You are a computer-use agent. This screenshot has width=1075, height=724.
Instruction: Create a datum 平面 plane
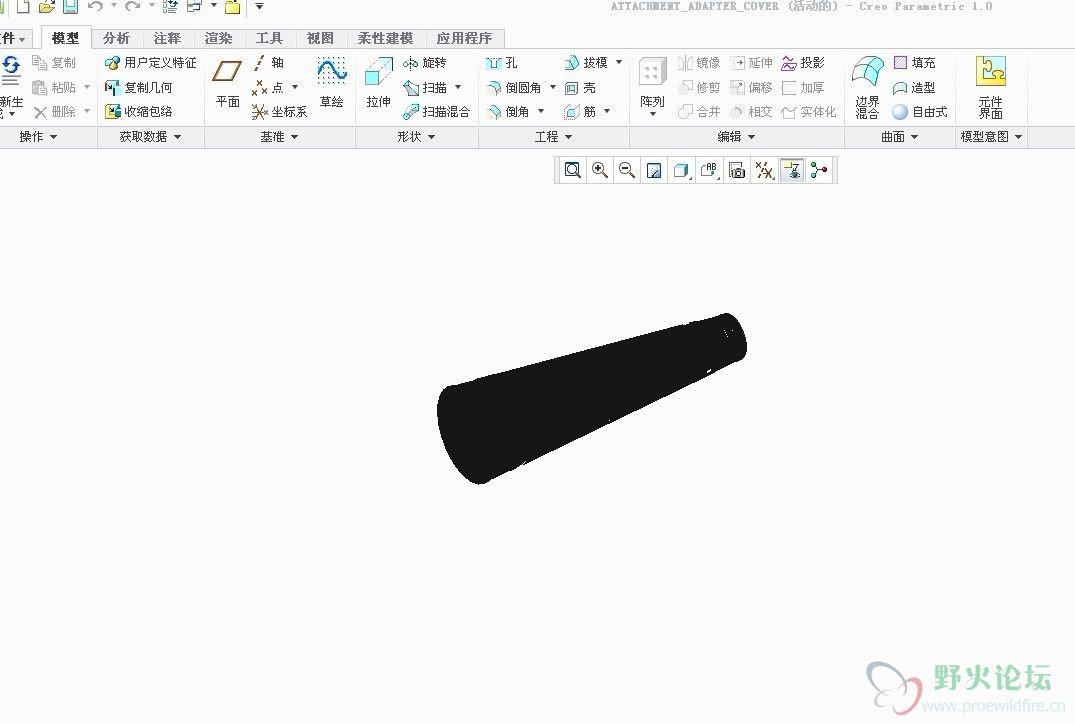[x=227, y=83]
